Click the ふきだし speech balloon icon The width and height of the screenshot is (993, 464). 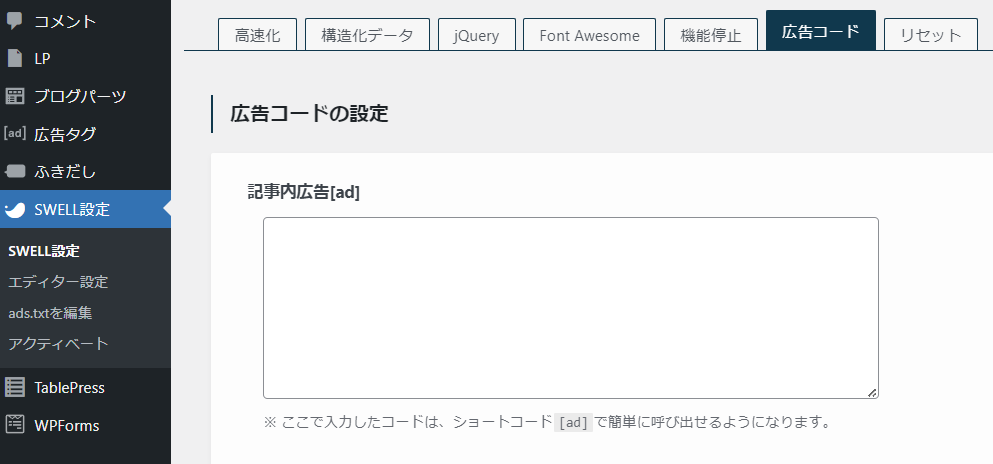pos(15,171)
